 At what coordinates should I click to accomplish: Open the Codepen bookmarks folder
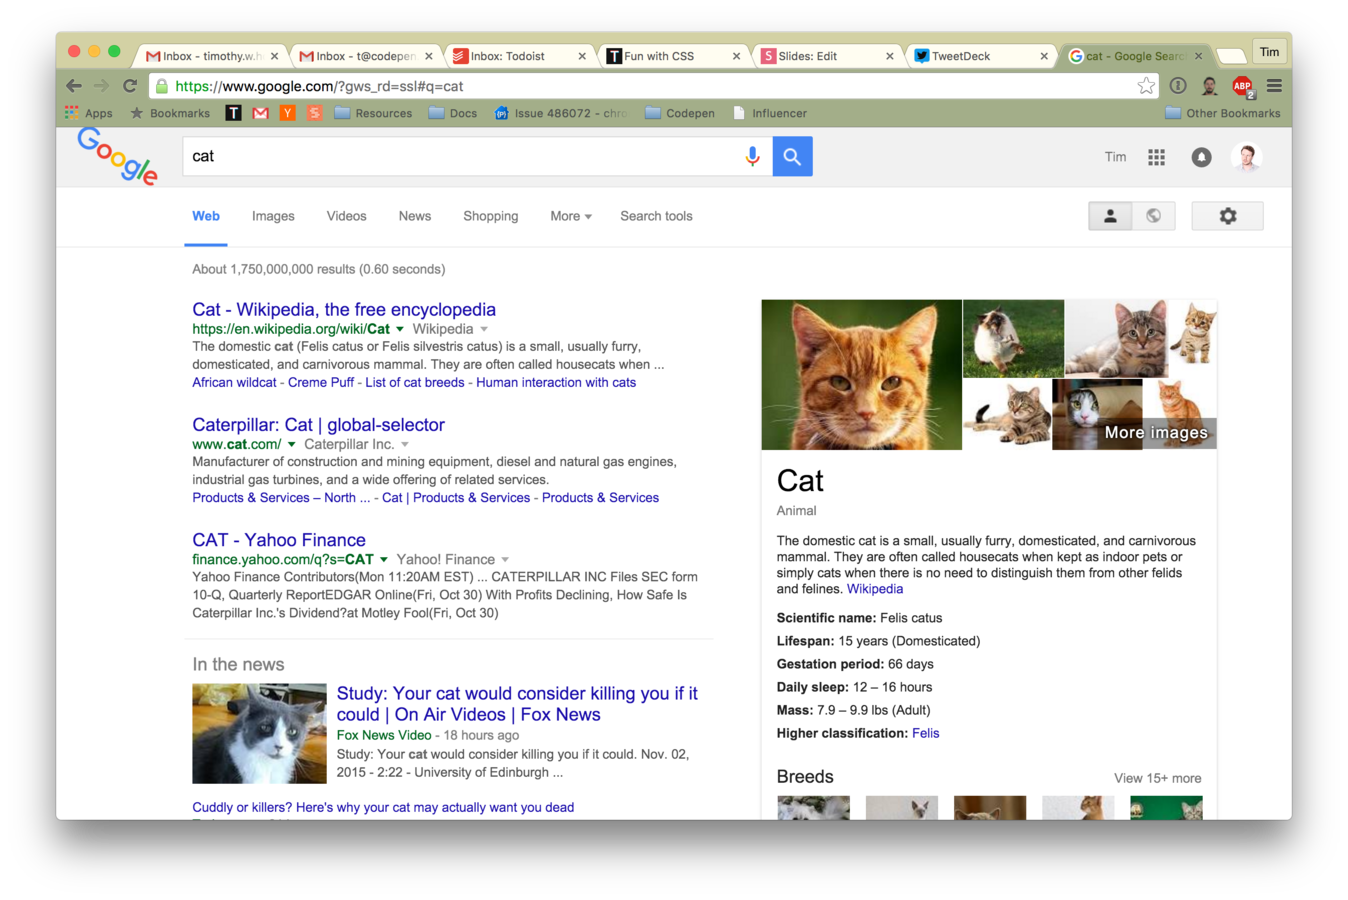coord(680,113)
